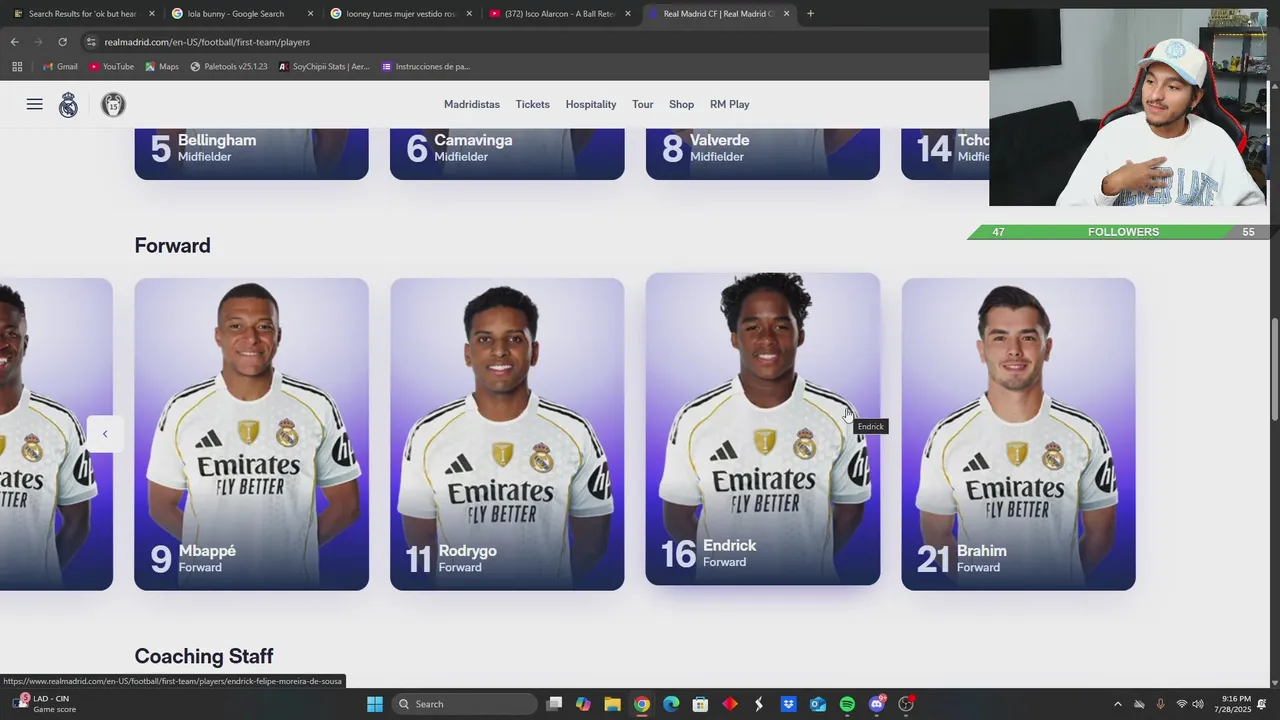Open the Windows Start menu

(375, 704)
